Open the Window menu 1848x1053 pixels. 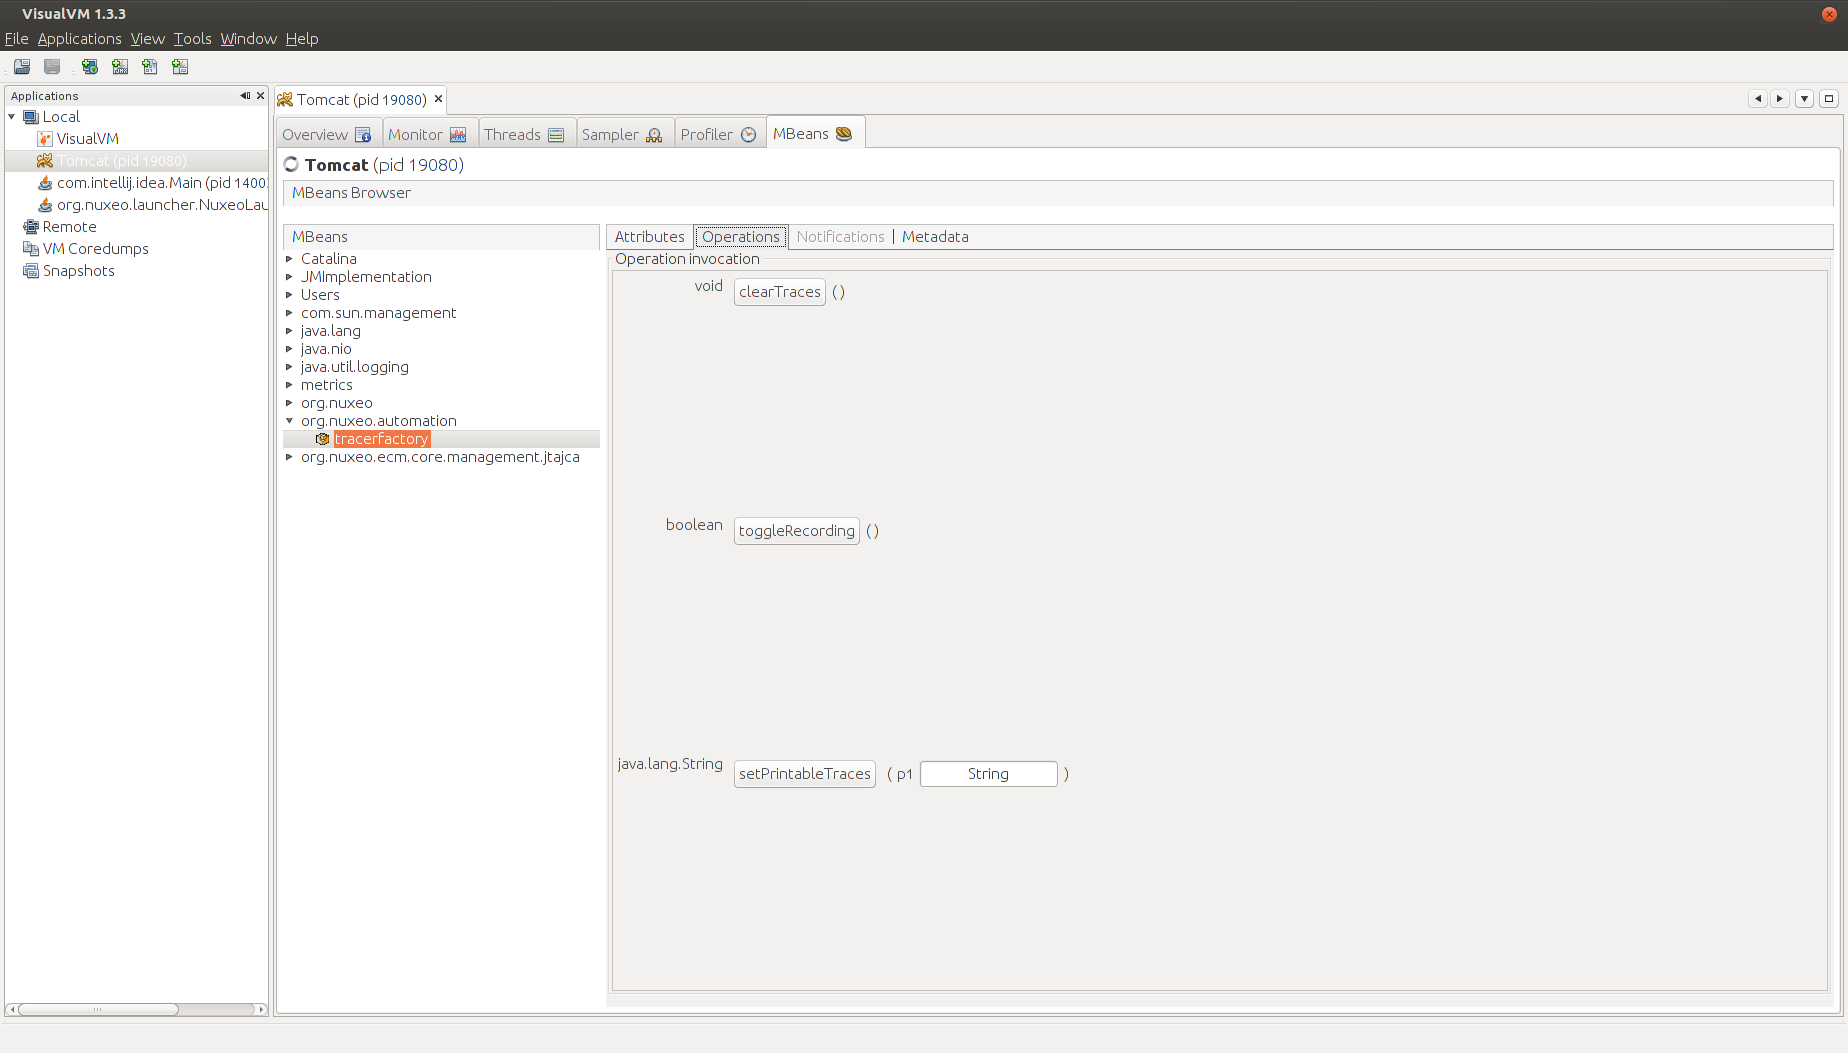click(x=248, y=39)
